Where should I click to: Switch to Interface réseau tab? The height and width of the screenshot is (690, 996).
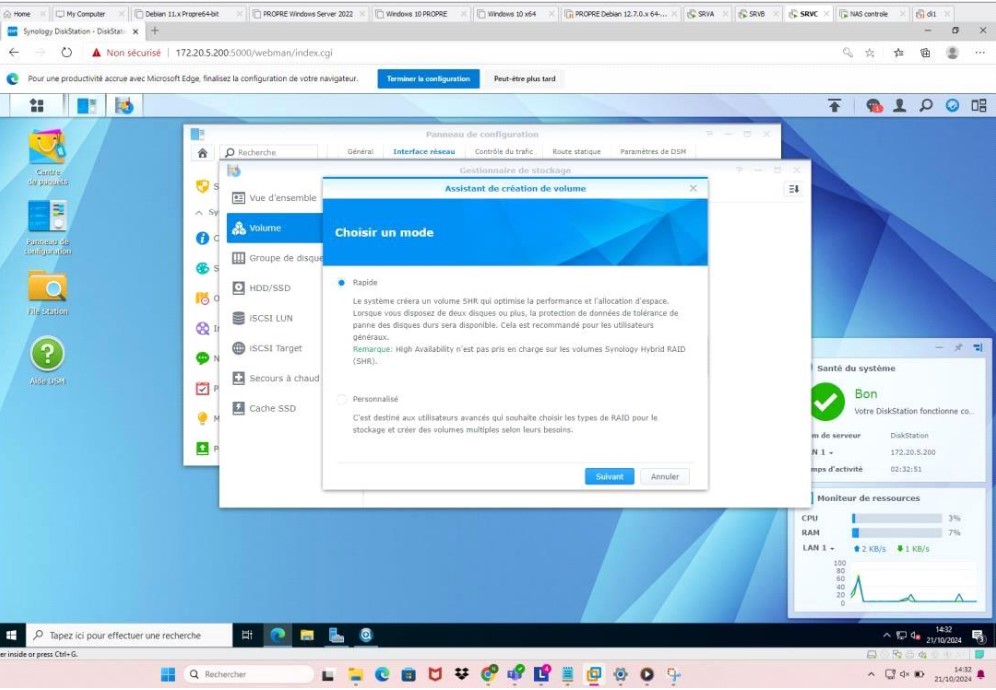point(424,151)
